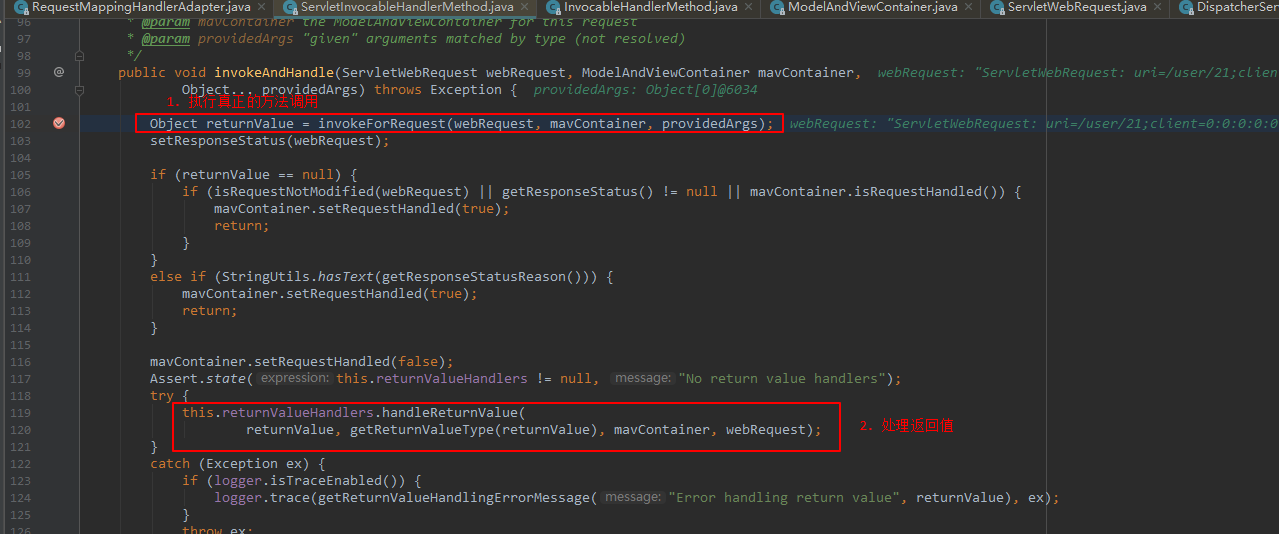1279x534 pixels.
Task: Open the ModelAndViewContainer.java tab
Action: click(x=872, y=8)
